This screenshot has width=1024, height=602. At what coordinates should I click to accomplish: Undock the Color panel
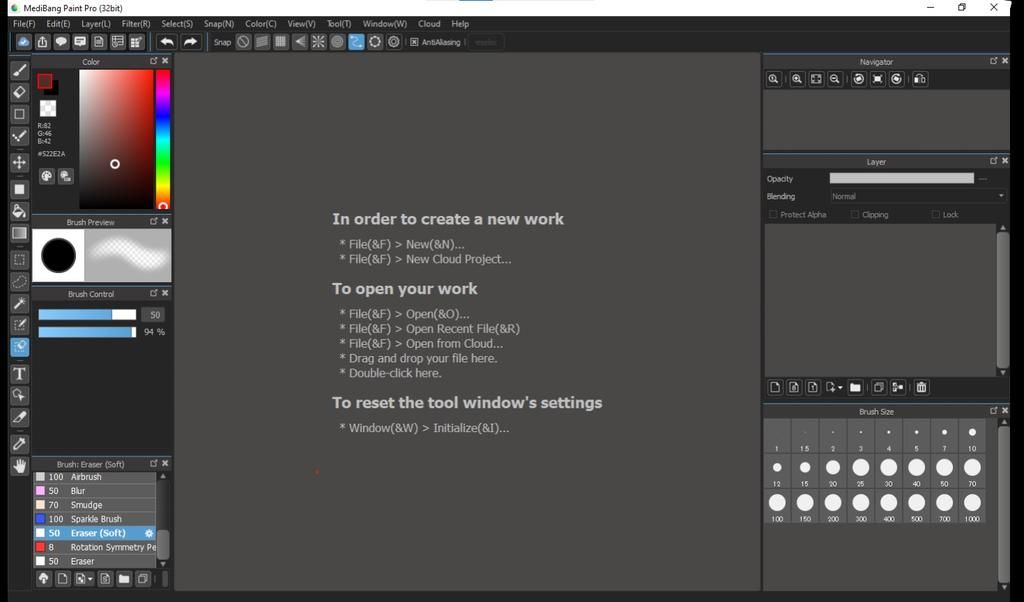click(x=153, y=61)
